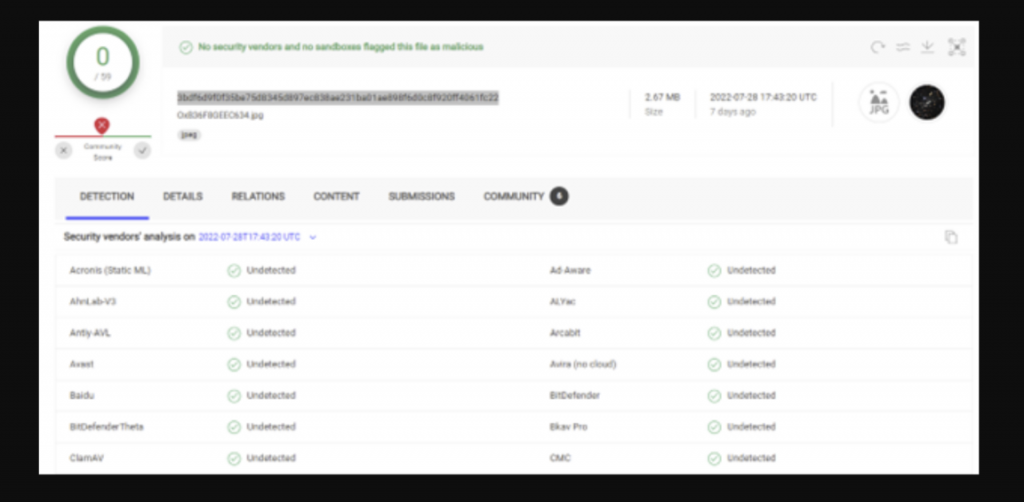Image resolution: width=1024 pixels, height=502 pixels.
Task: Open the Community tab
Action: (x=514, y=196)
